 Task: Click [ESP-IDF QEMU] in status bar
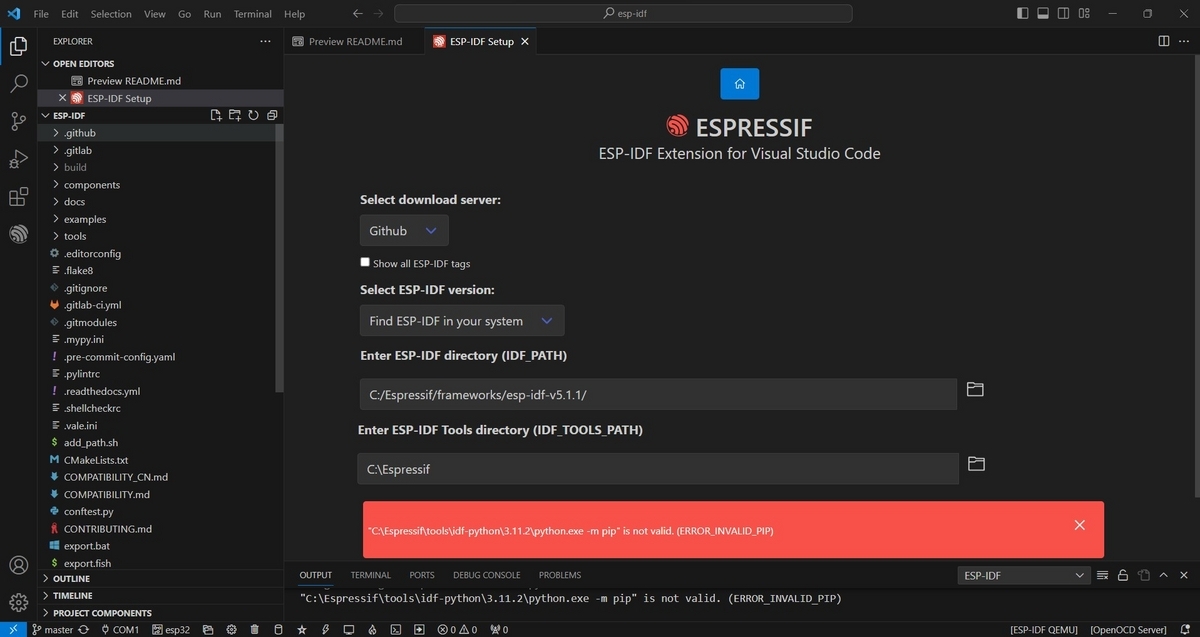coord(1045,630)
